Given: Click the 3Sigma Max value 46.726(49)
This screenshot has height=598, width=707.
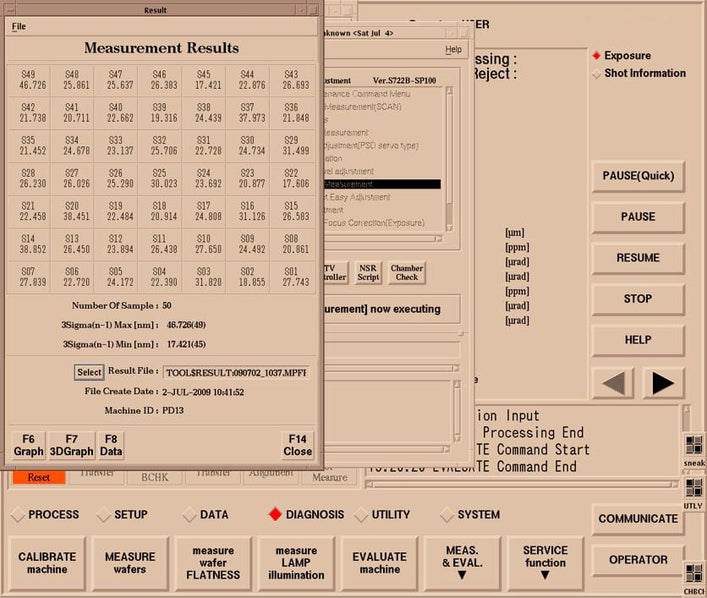Looking at the screenshot, I should [186, 325].
